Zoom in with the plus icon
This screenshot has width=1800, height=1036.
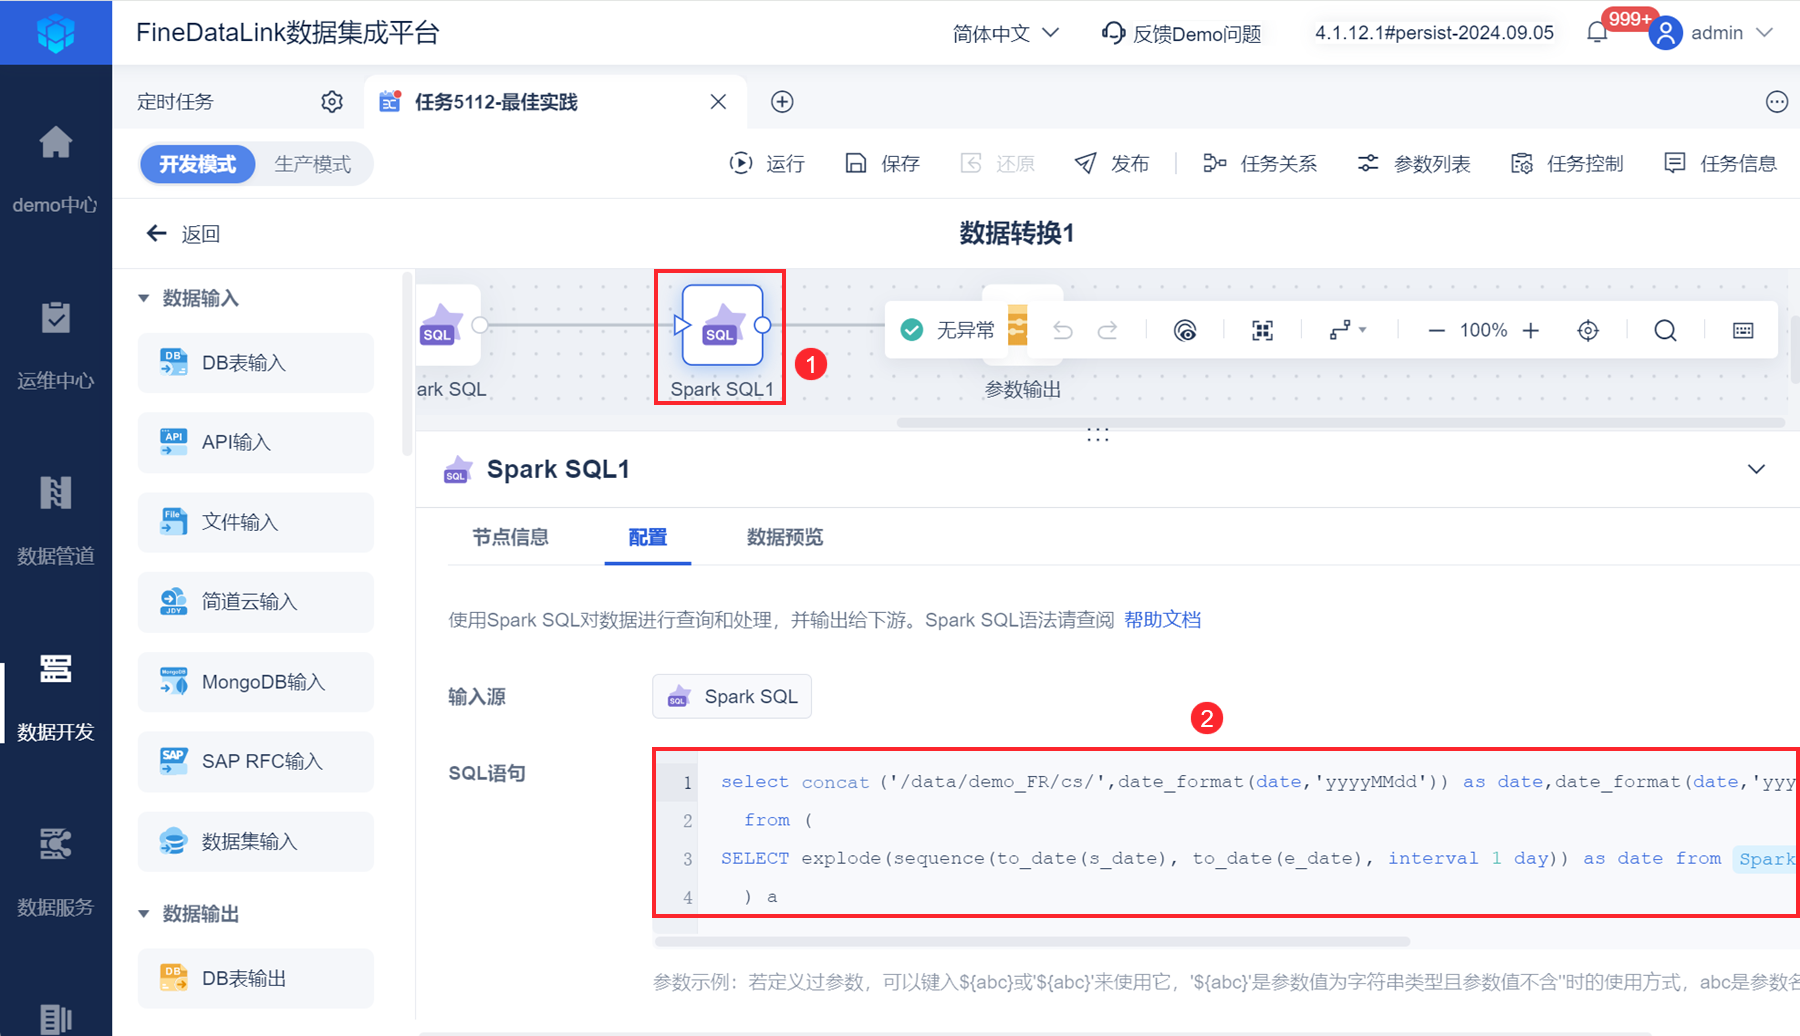pos(1531,330)
